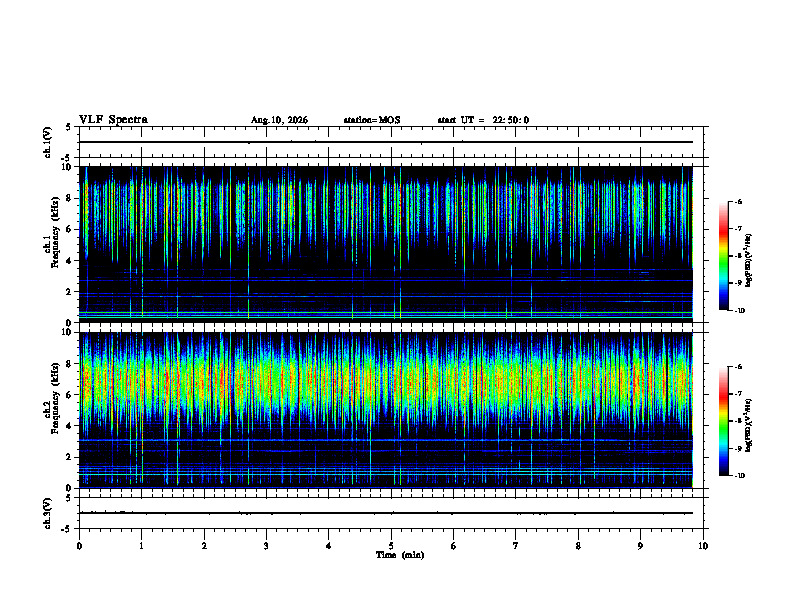792x612 pixels.
Task: Click the ch.3(V) waveform strip
Action: [x=391, y=513]
